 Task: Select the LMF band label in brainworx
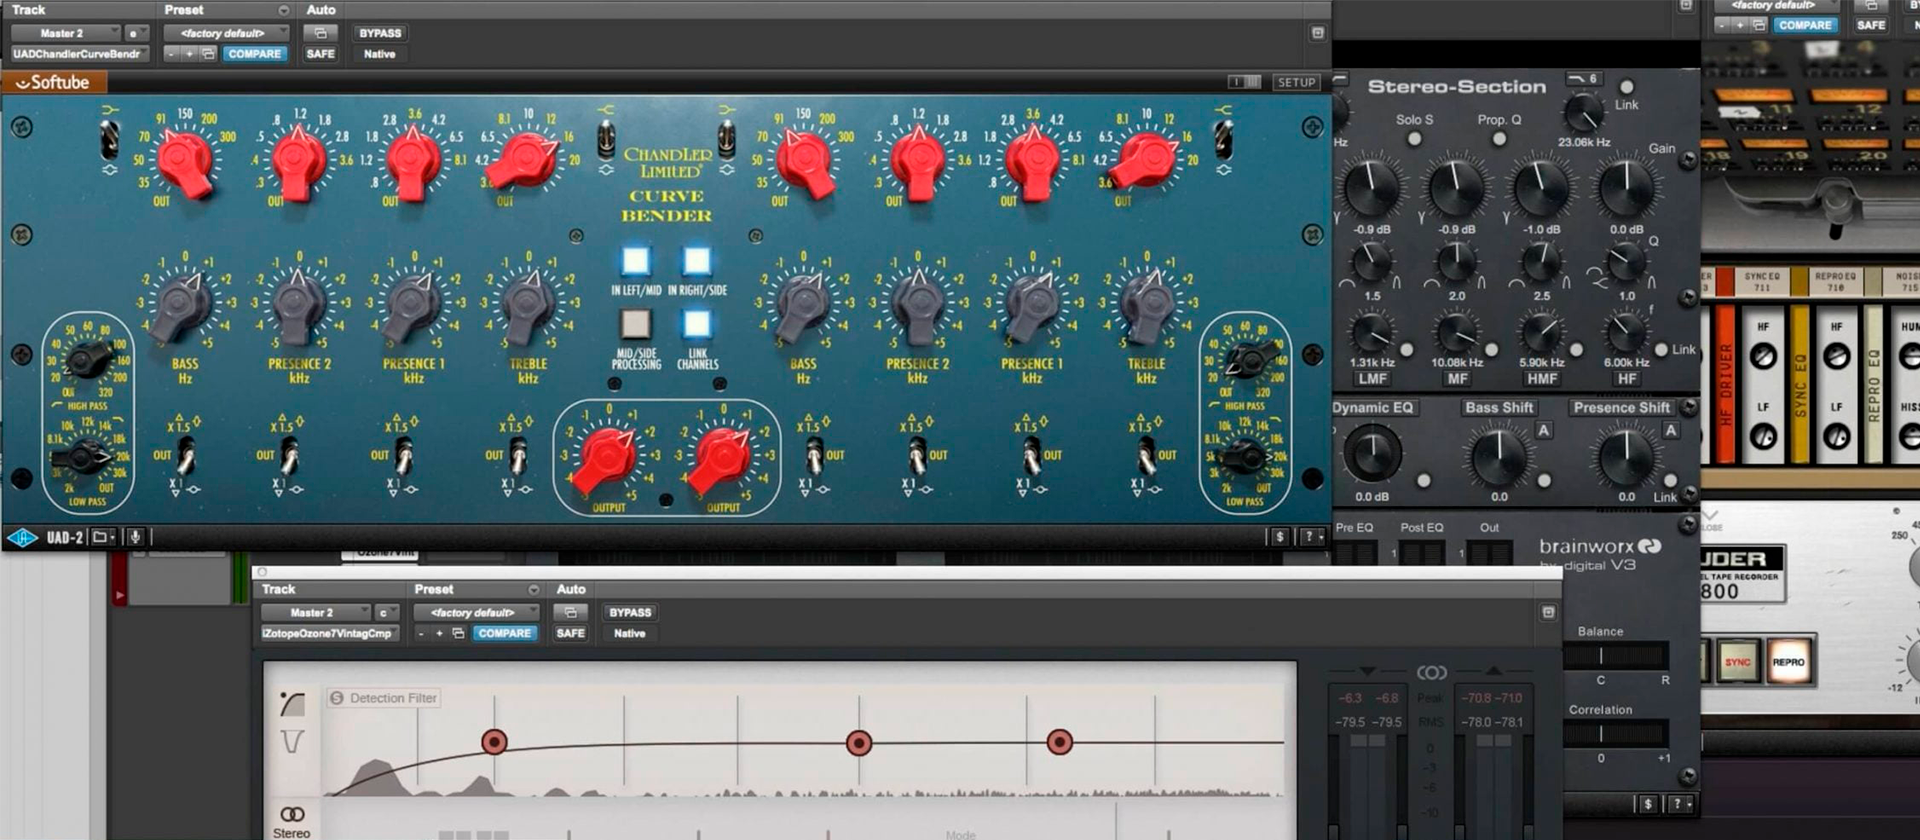(x=1372, y=379)
